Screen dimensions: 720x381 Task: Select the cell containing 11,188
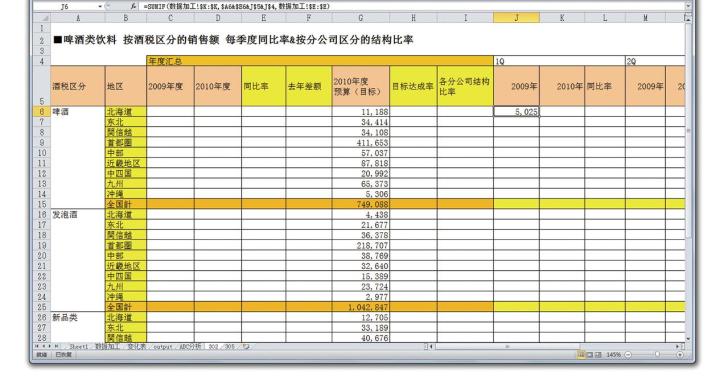pyautogui.click(x=360, y=112)
